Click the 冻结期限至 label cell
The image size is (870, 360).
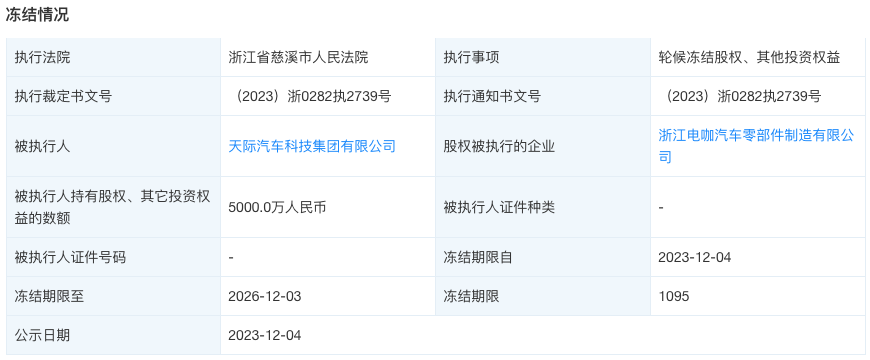pyautogui.click(x=114, y=296)
